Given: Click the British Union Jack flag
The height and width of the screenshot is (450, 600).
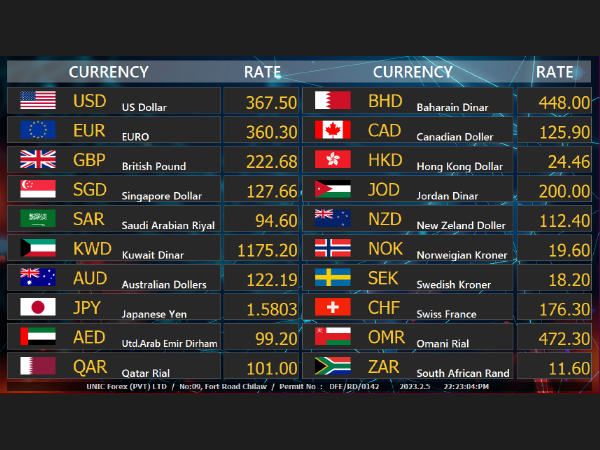Looking at the screenshot, I should coord(38,159).
